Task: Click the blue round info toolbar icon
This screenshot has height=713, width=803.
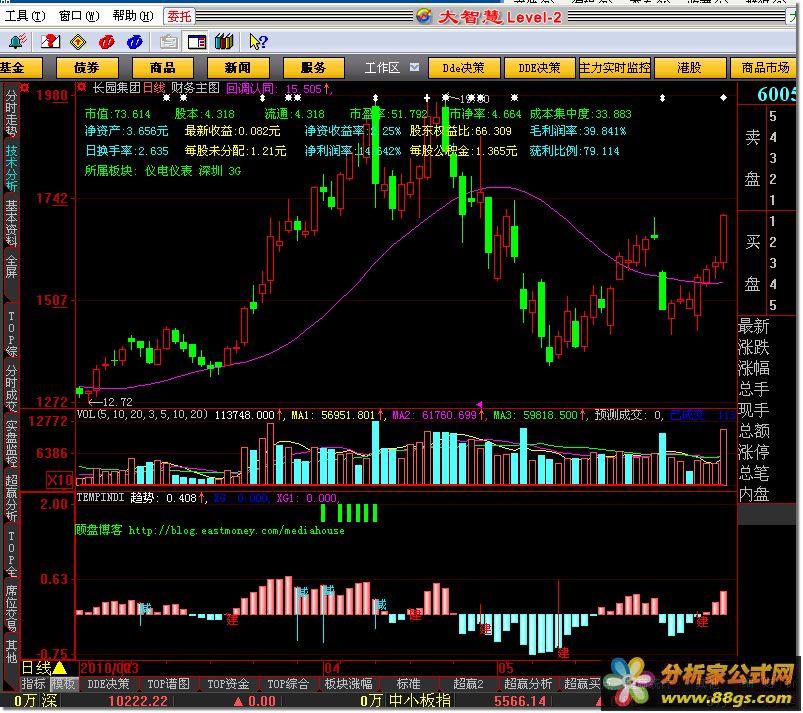Action: pos(135,41)
